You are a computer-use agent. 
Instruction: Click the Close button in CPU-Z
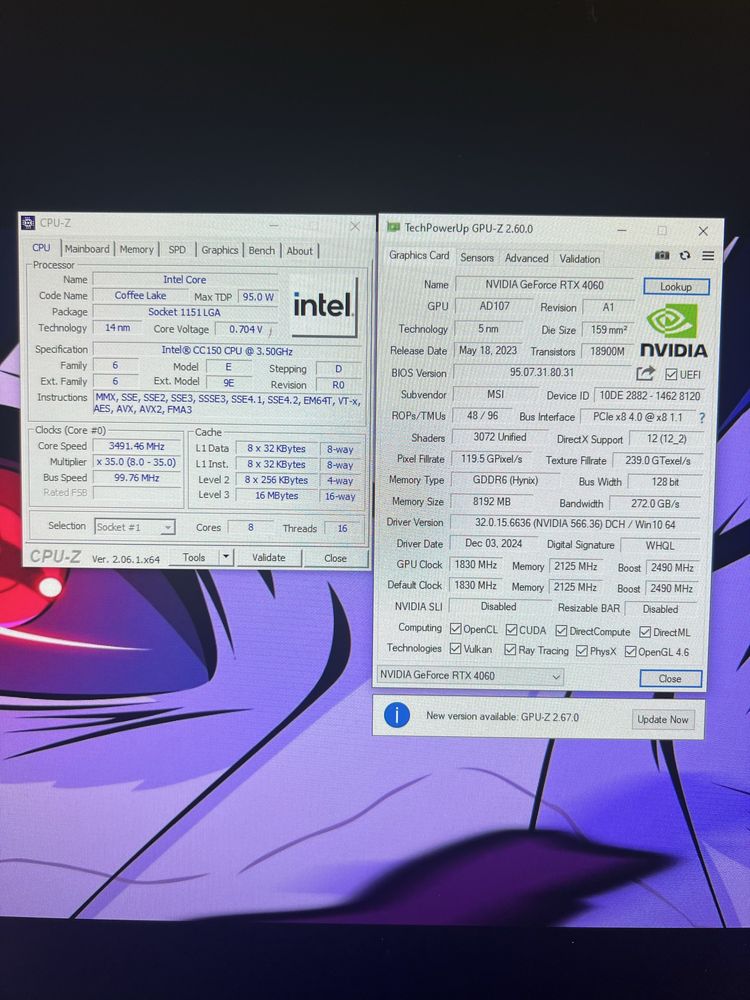335,558
